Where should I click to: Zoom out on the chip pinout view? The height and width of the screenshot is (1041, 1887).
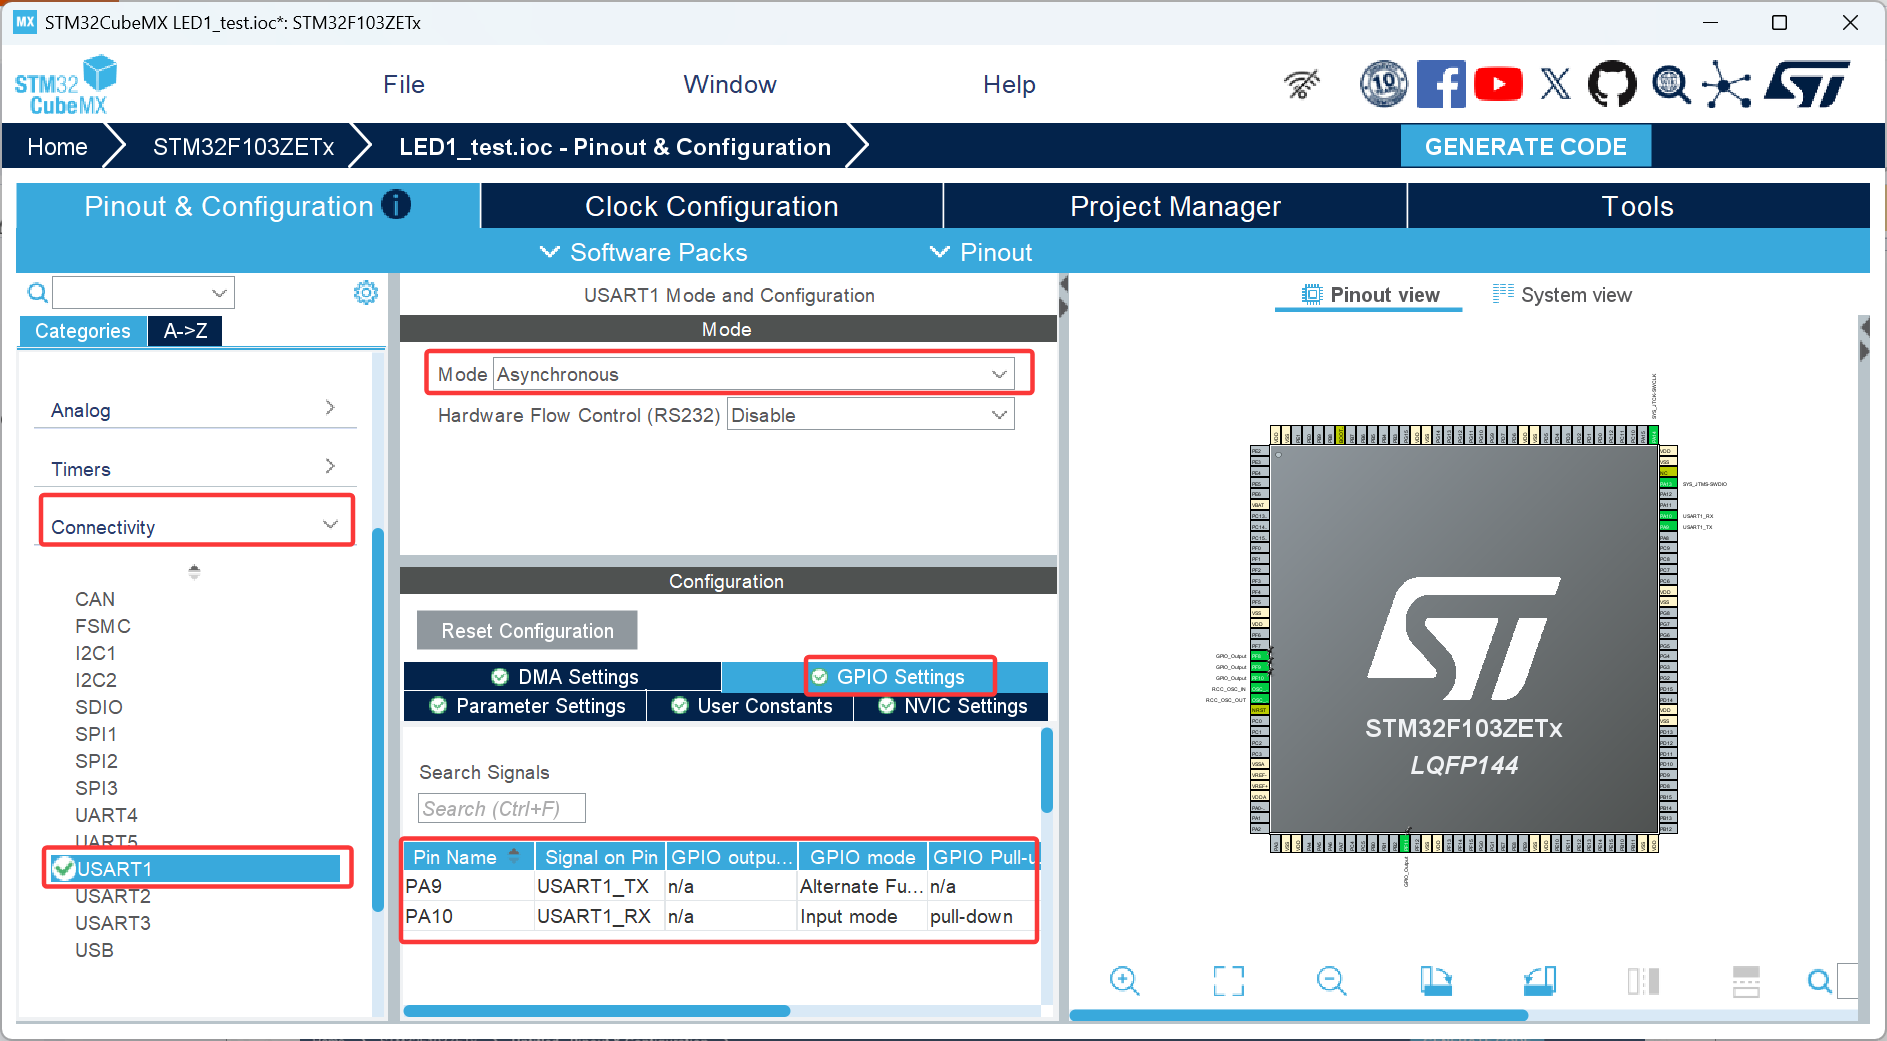1331,981
